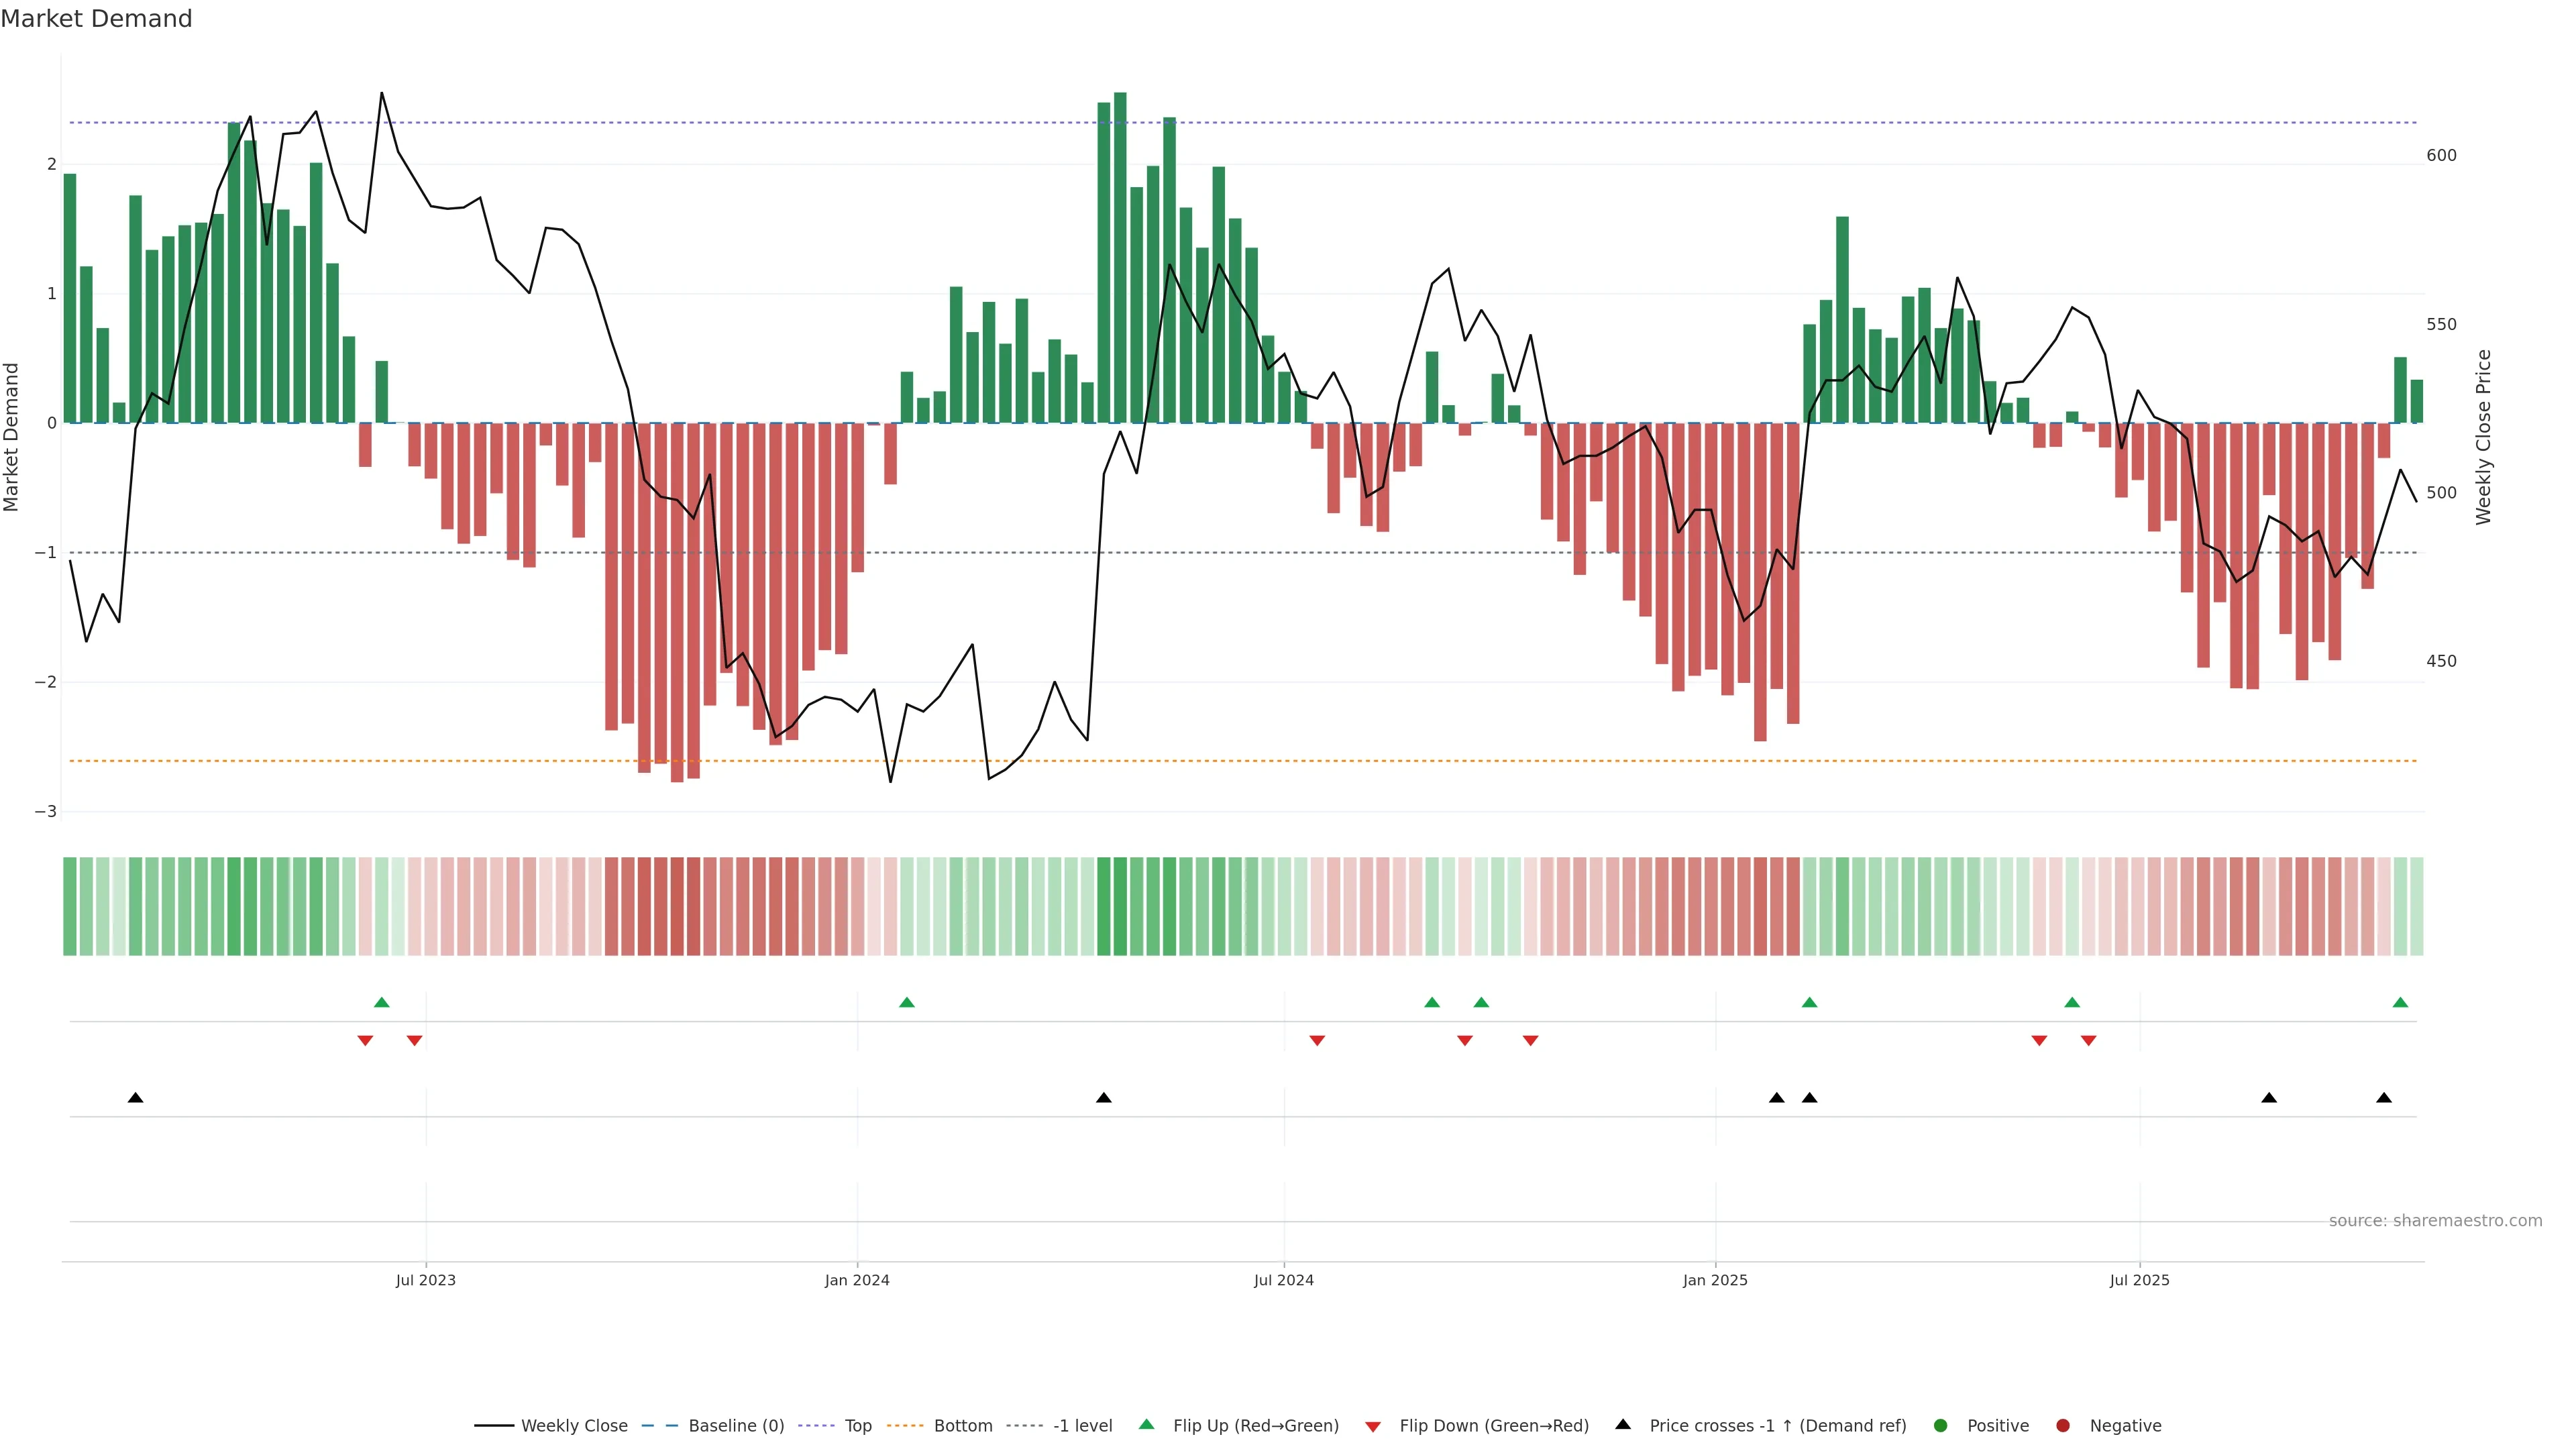Click the red Flip Down legend triangle
Viewport: 2576px width, 1449px height.
coord(1373,1426)
